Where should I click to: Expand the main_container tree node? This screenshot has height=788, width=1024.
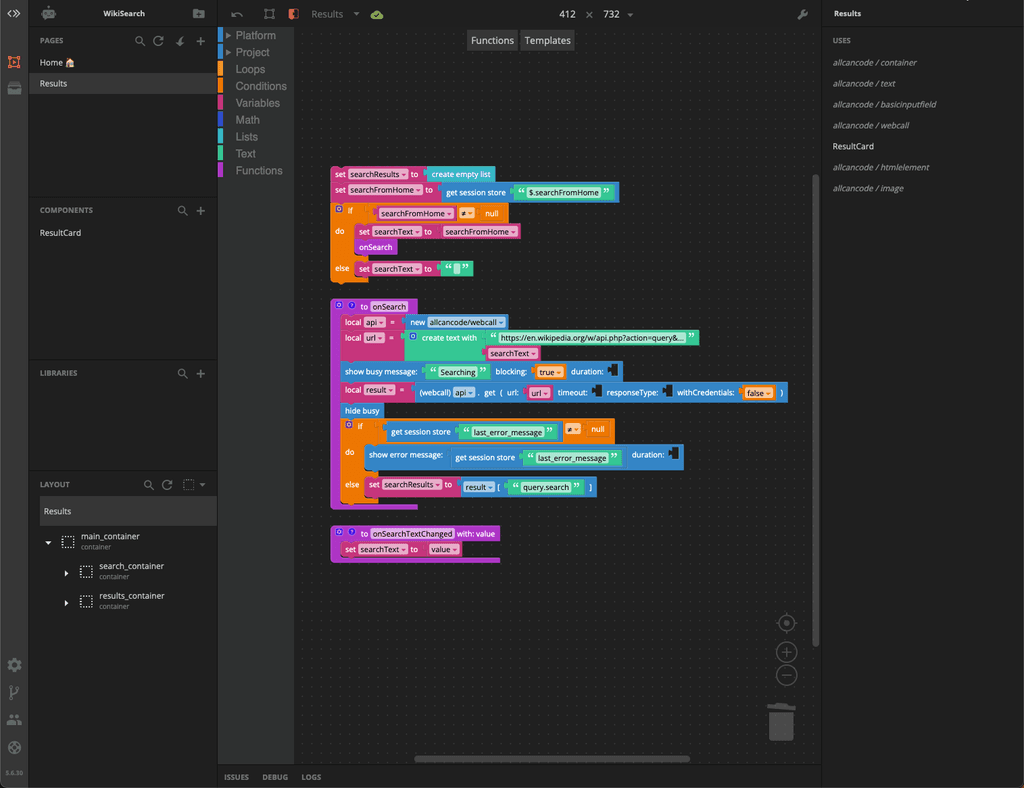click(48, 543)
